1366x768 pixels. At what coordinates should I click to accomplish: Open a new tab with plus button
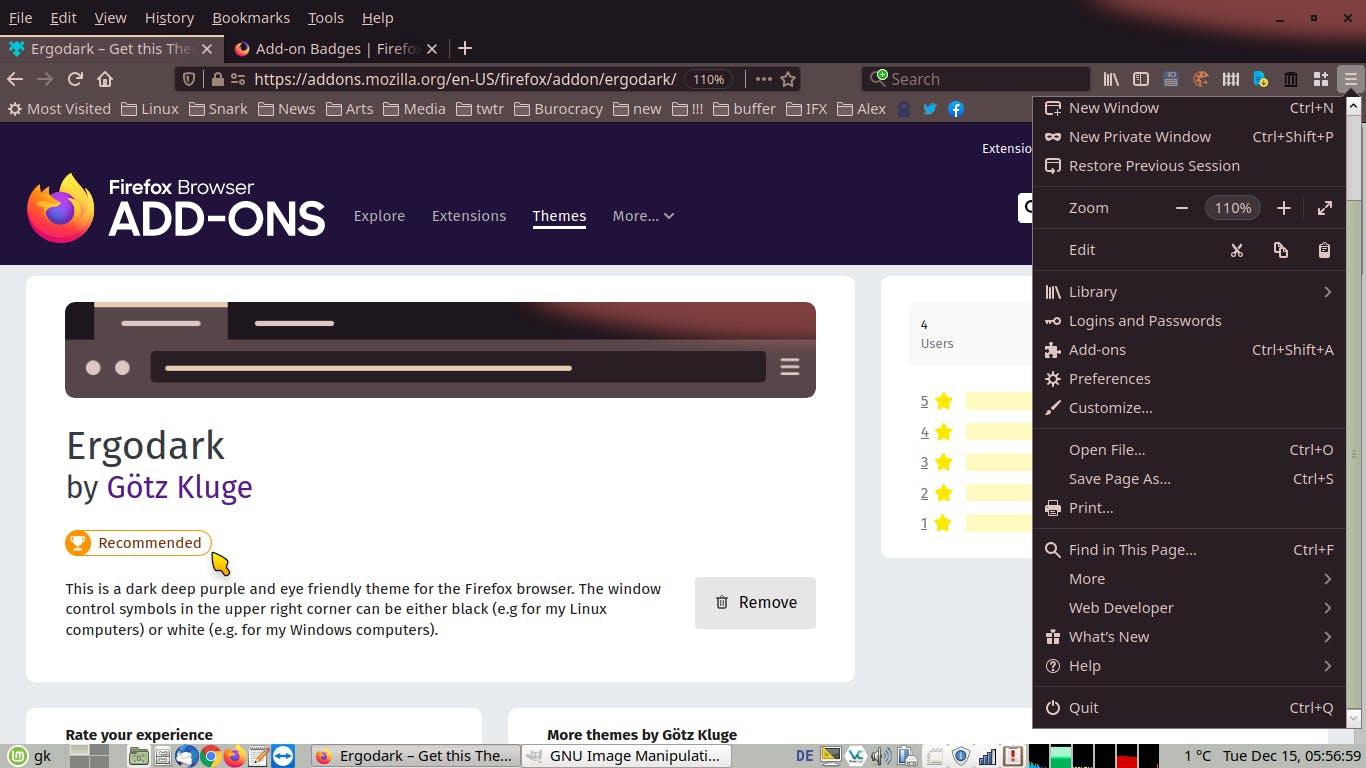(465, 48)
